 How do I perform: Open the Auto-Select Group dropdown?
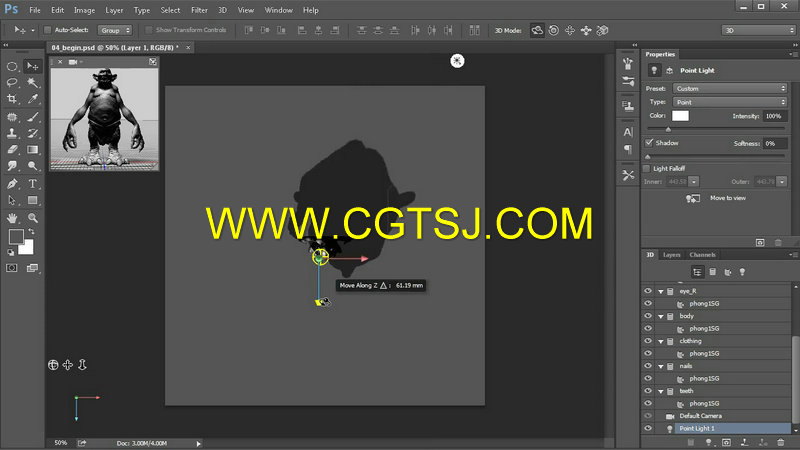(115, 31)
